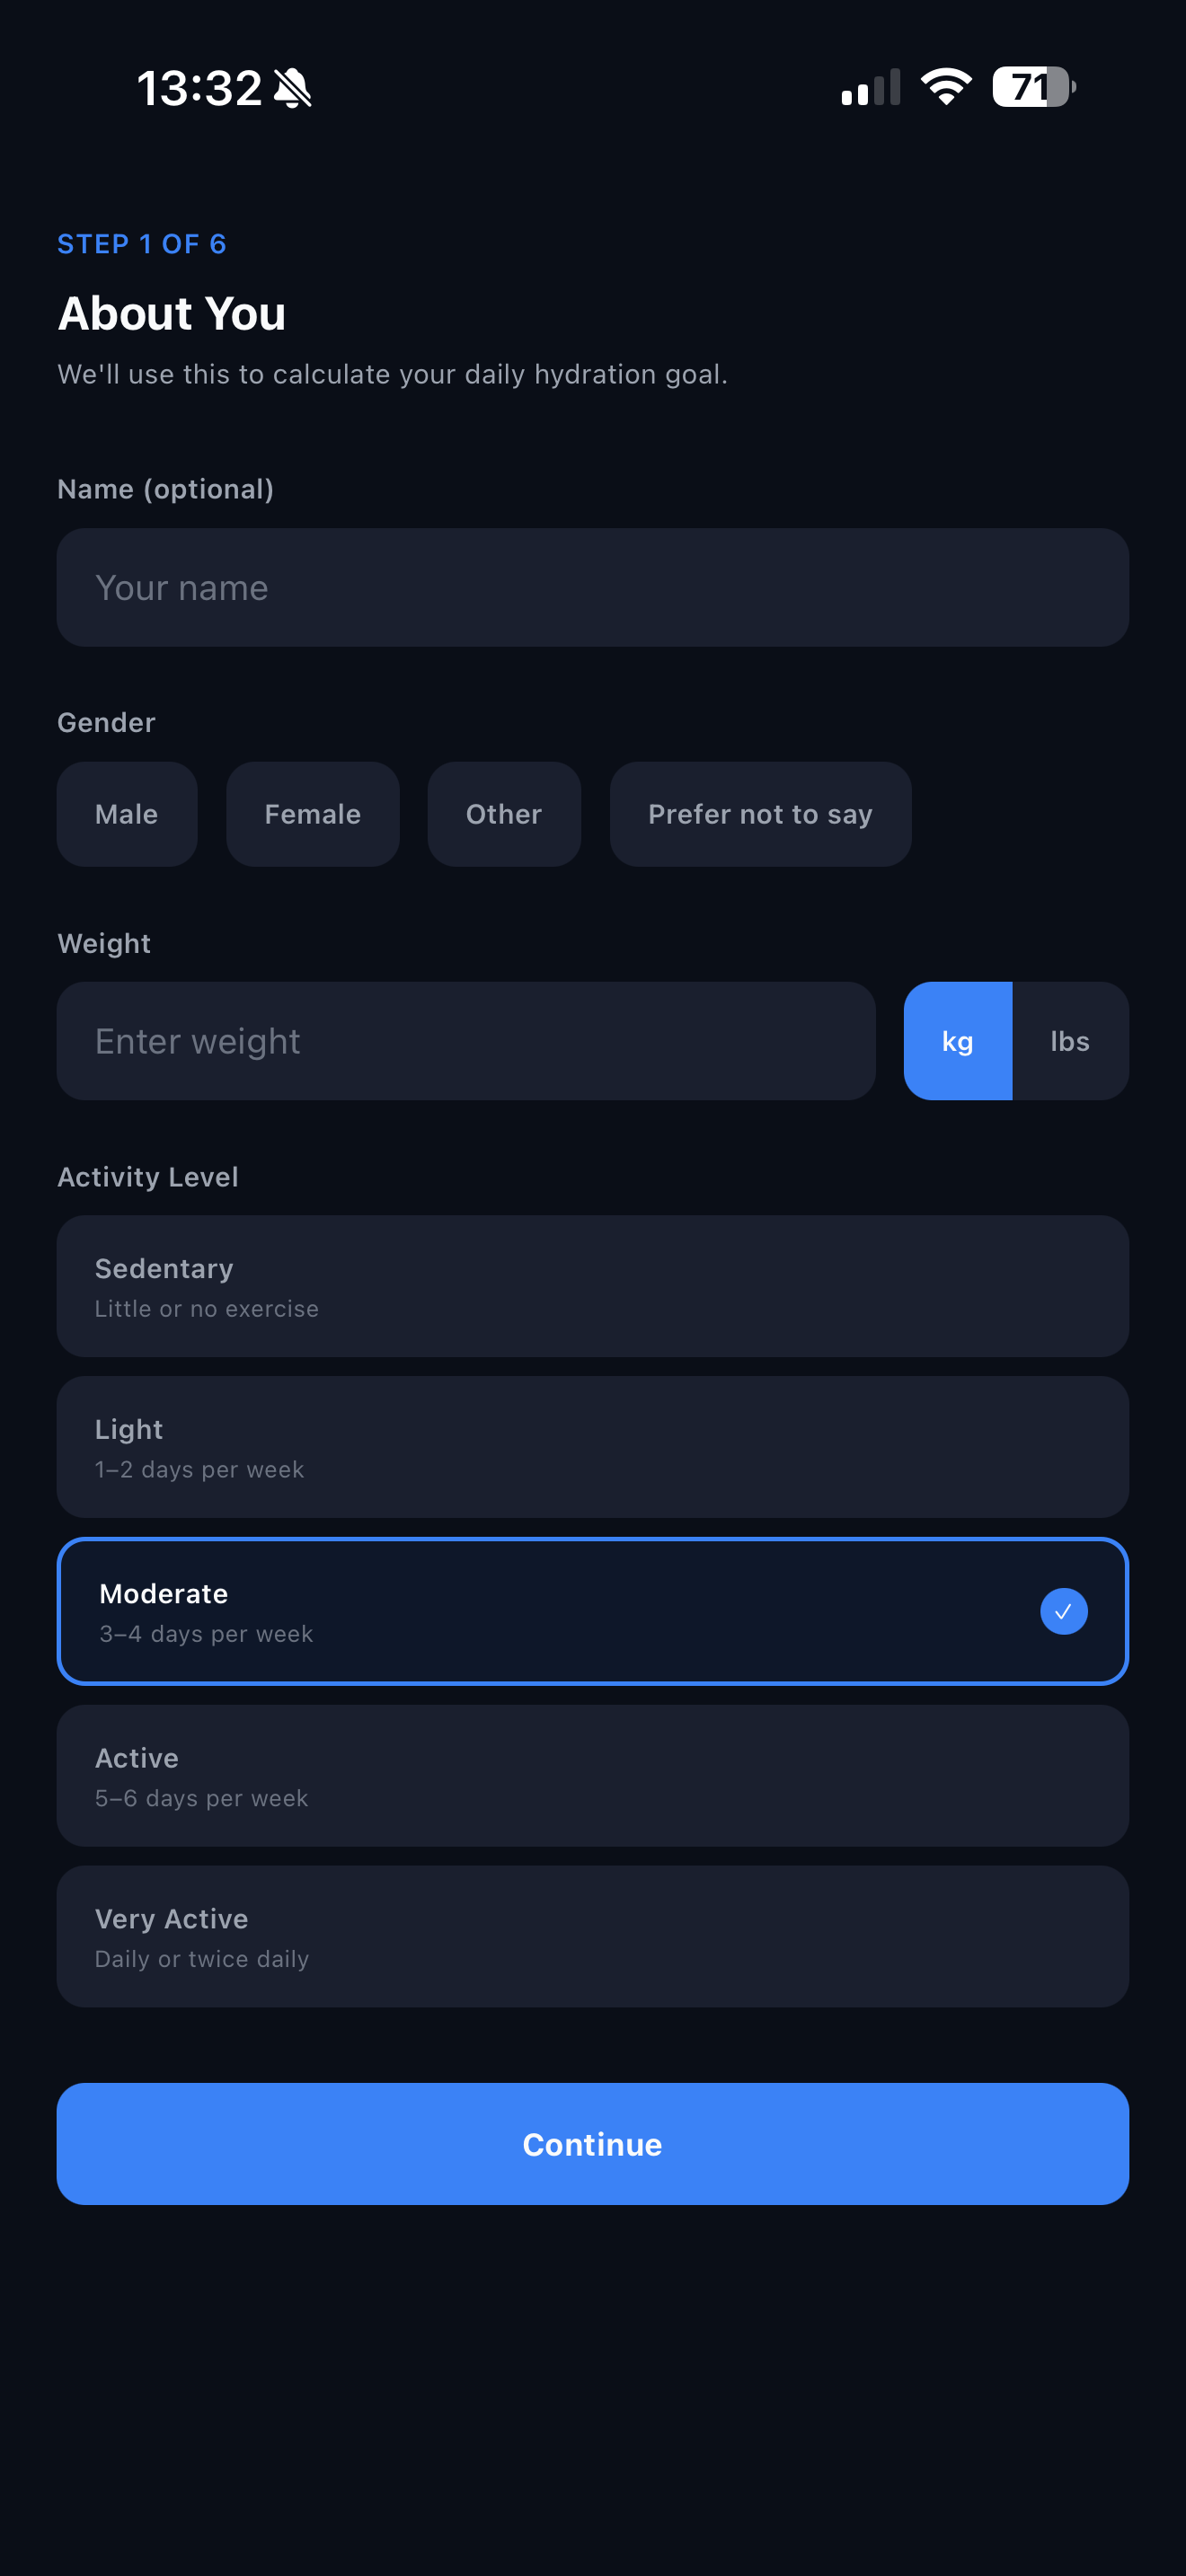Tap the Enter weight input field
Image resolution: width=1186 pixels, height=2576 pixels.
pyautogui.click(x=467, y=1040)
